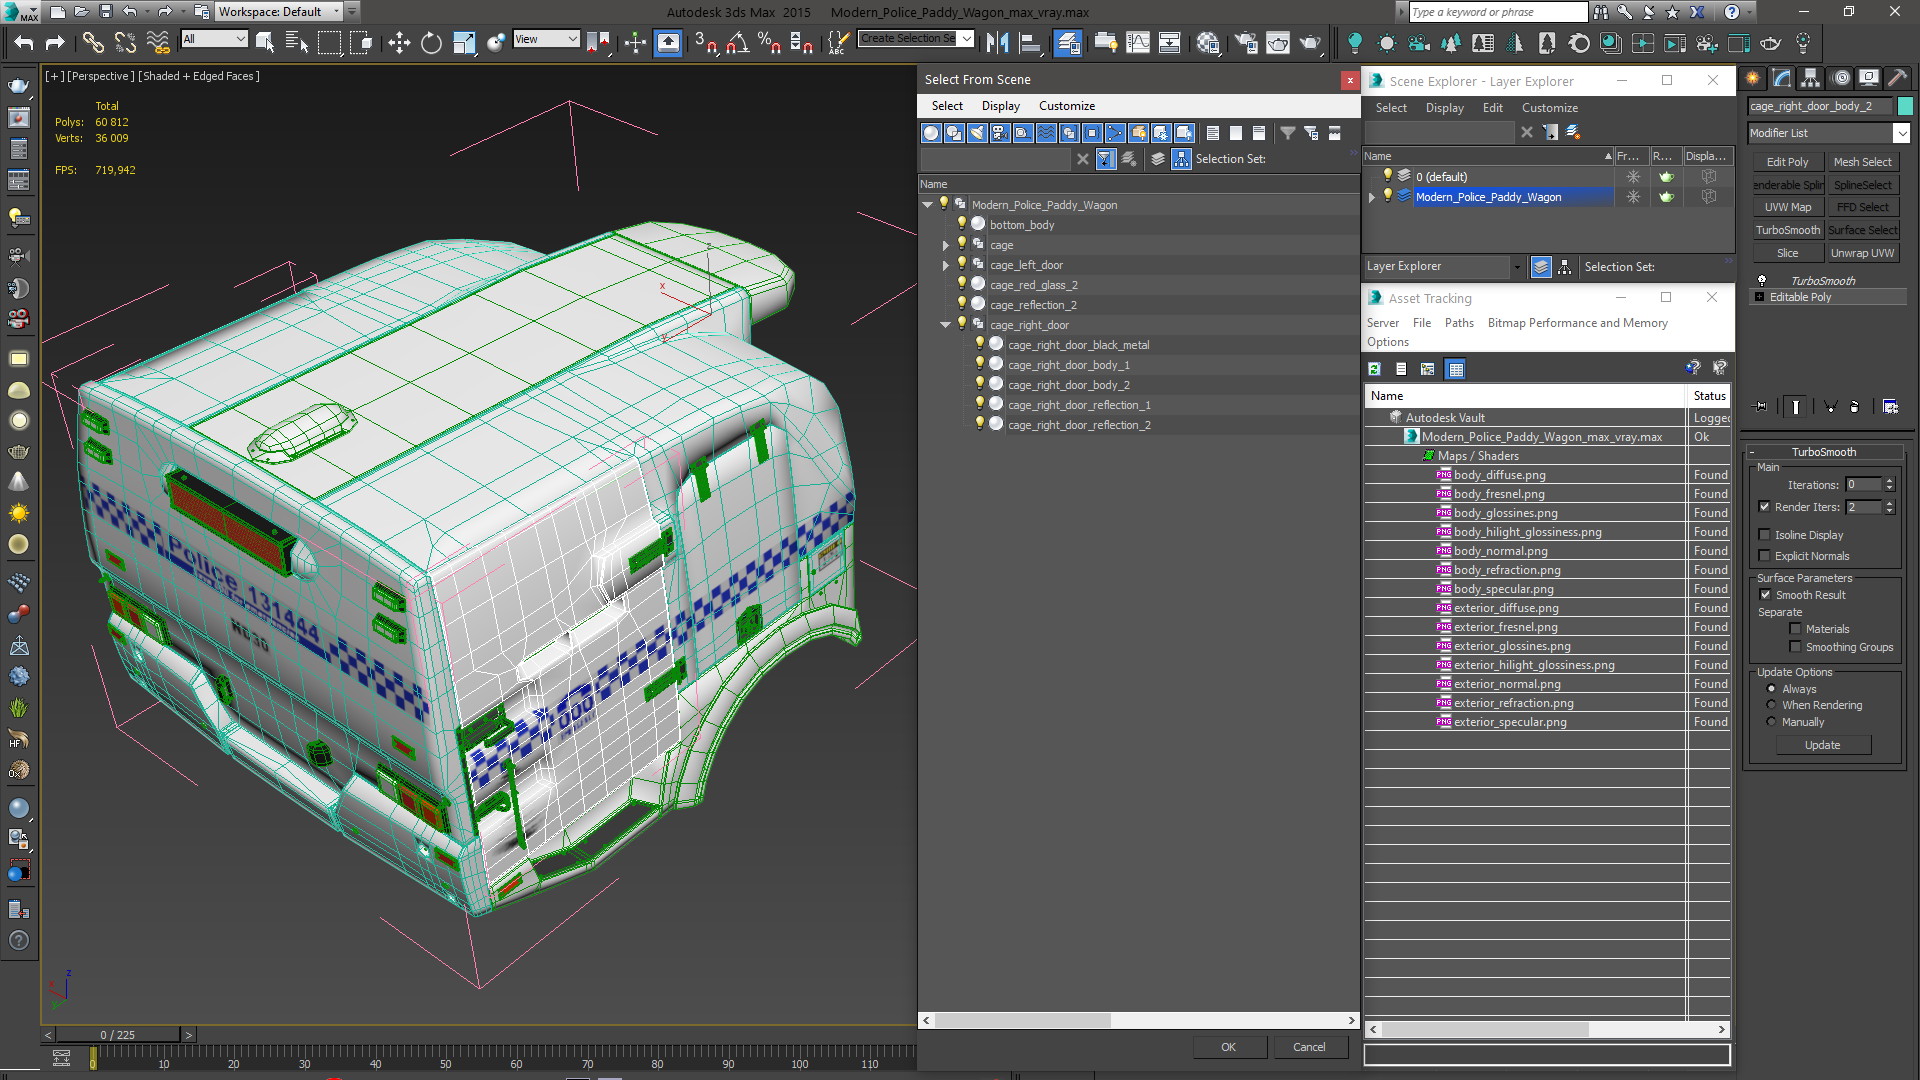Collapse the cage_right_door node

pos(946,325)
